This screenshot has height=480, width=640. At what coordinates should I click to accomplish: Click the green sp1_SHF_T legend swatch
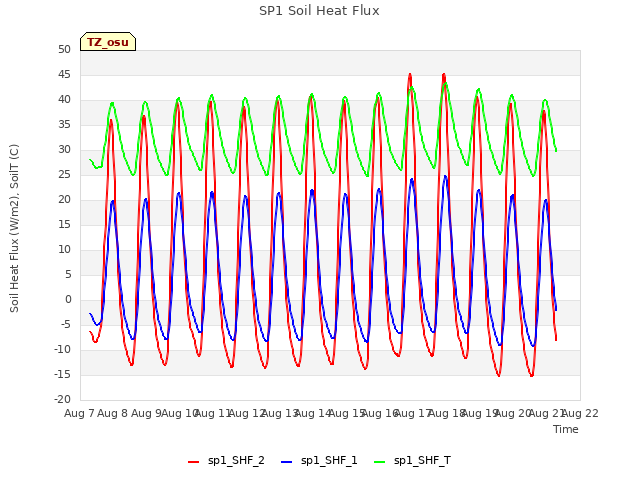click(x=380, y=462)
